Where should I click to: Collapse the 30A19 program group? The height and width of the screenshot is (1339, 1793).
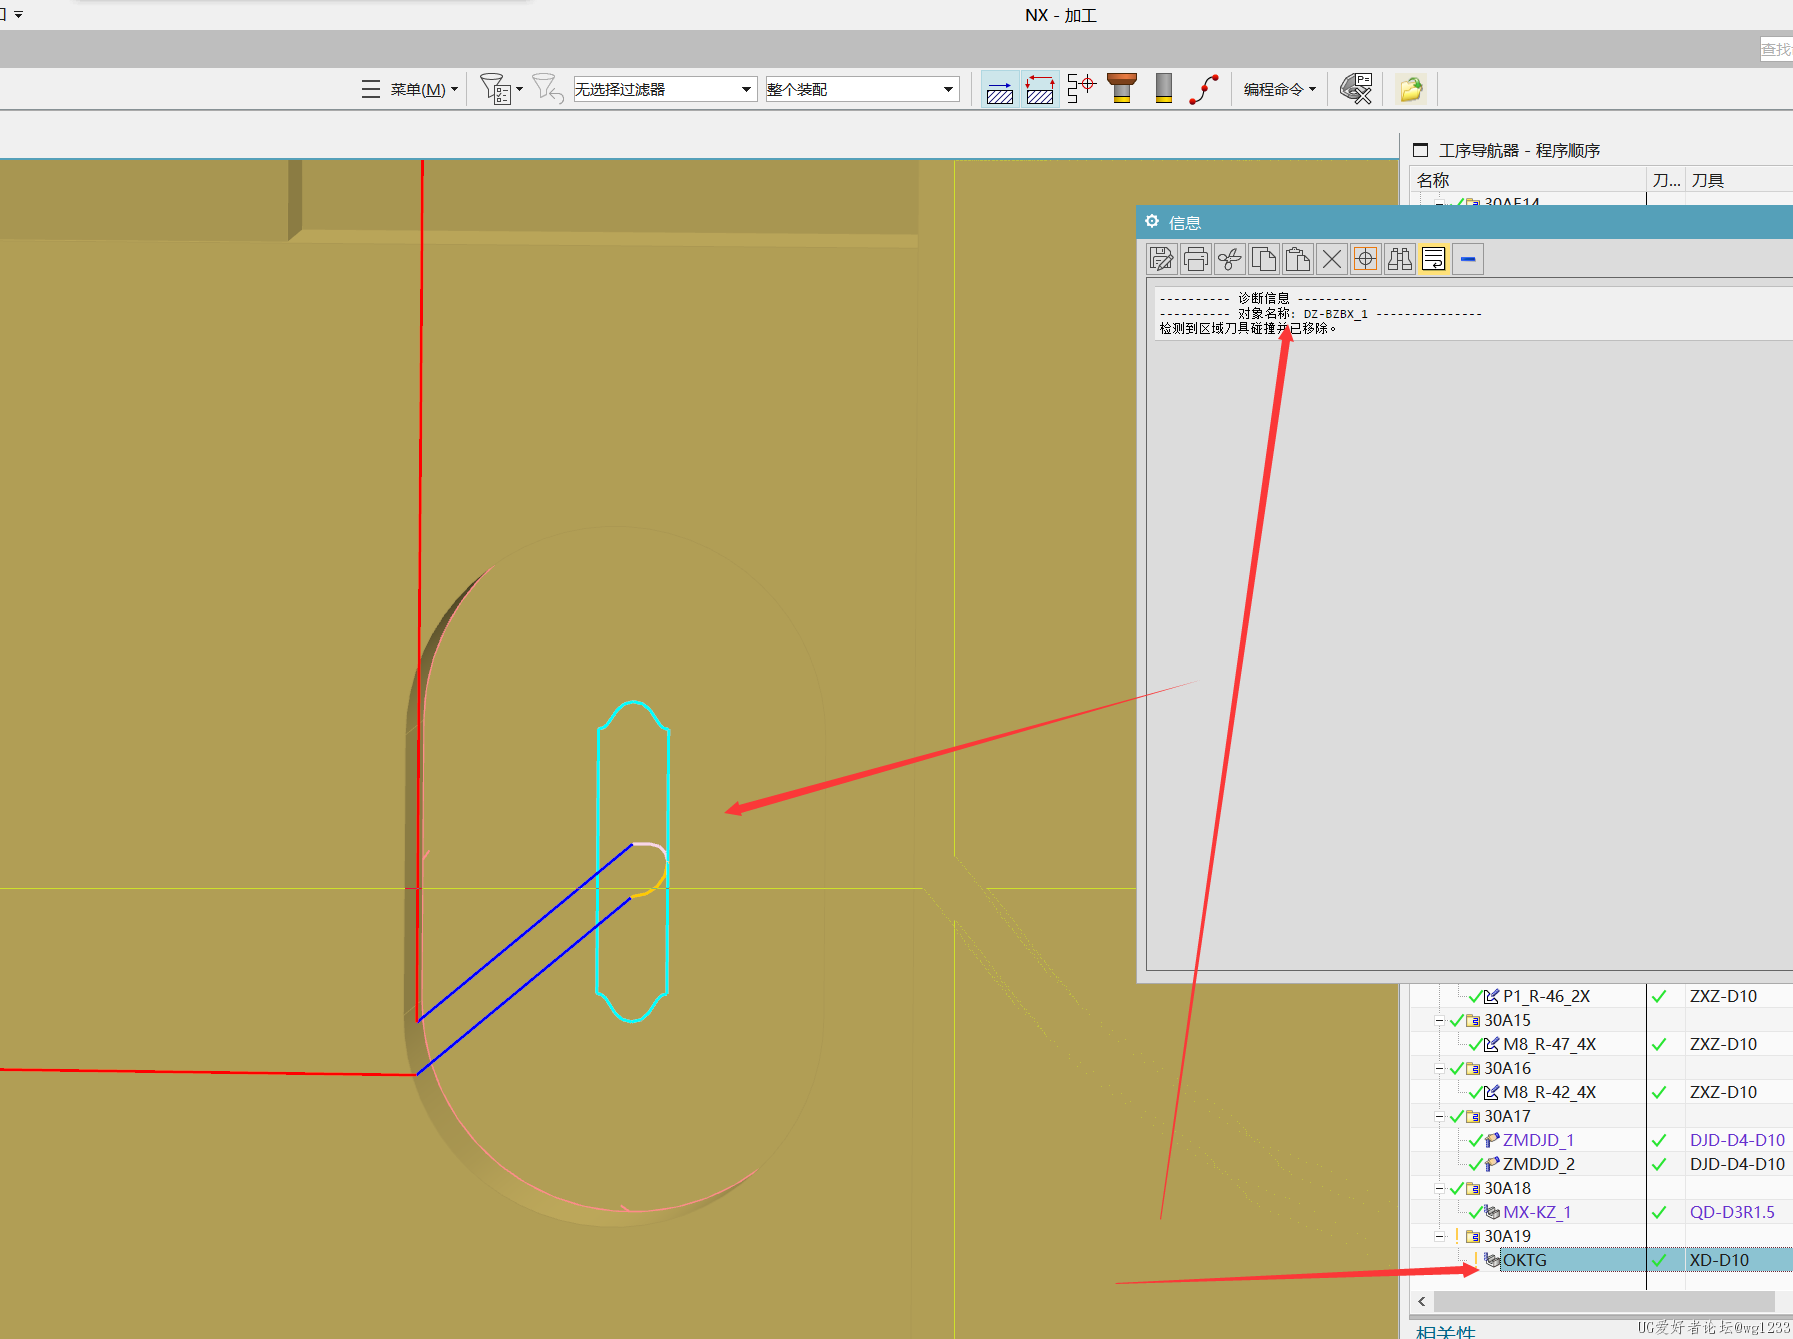pyautogui.click(x=1440, y=1236)
